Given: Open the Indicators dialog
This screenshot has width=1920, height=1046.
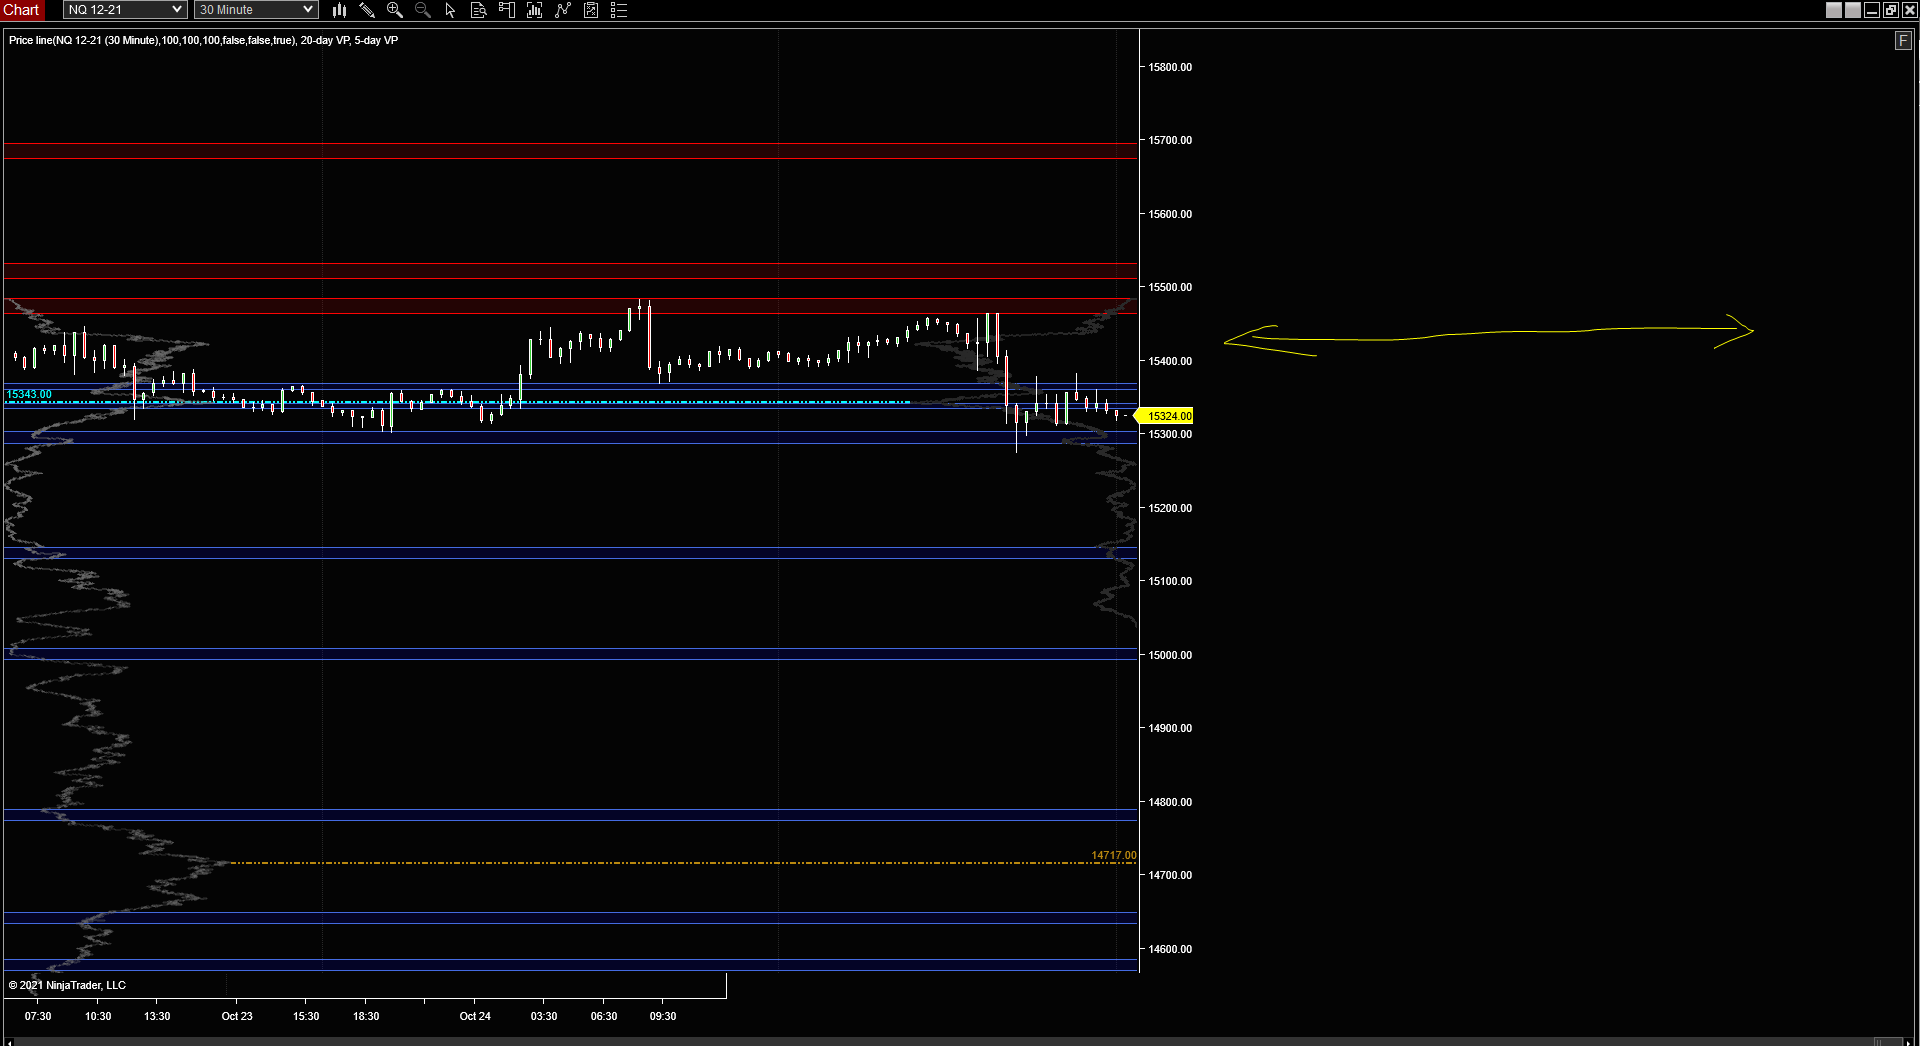Looking at the screenshot, I should coord(563,10).
